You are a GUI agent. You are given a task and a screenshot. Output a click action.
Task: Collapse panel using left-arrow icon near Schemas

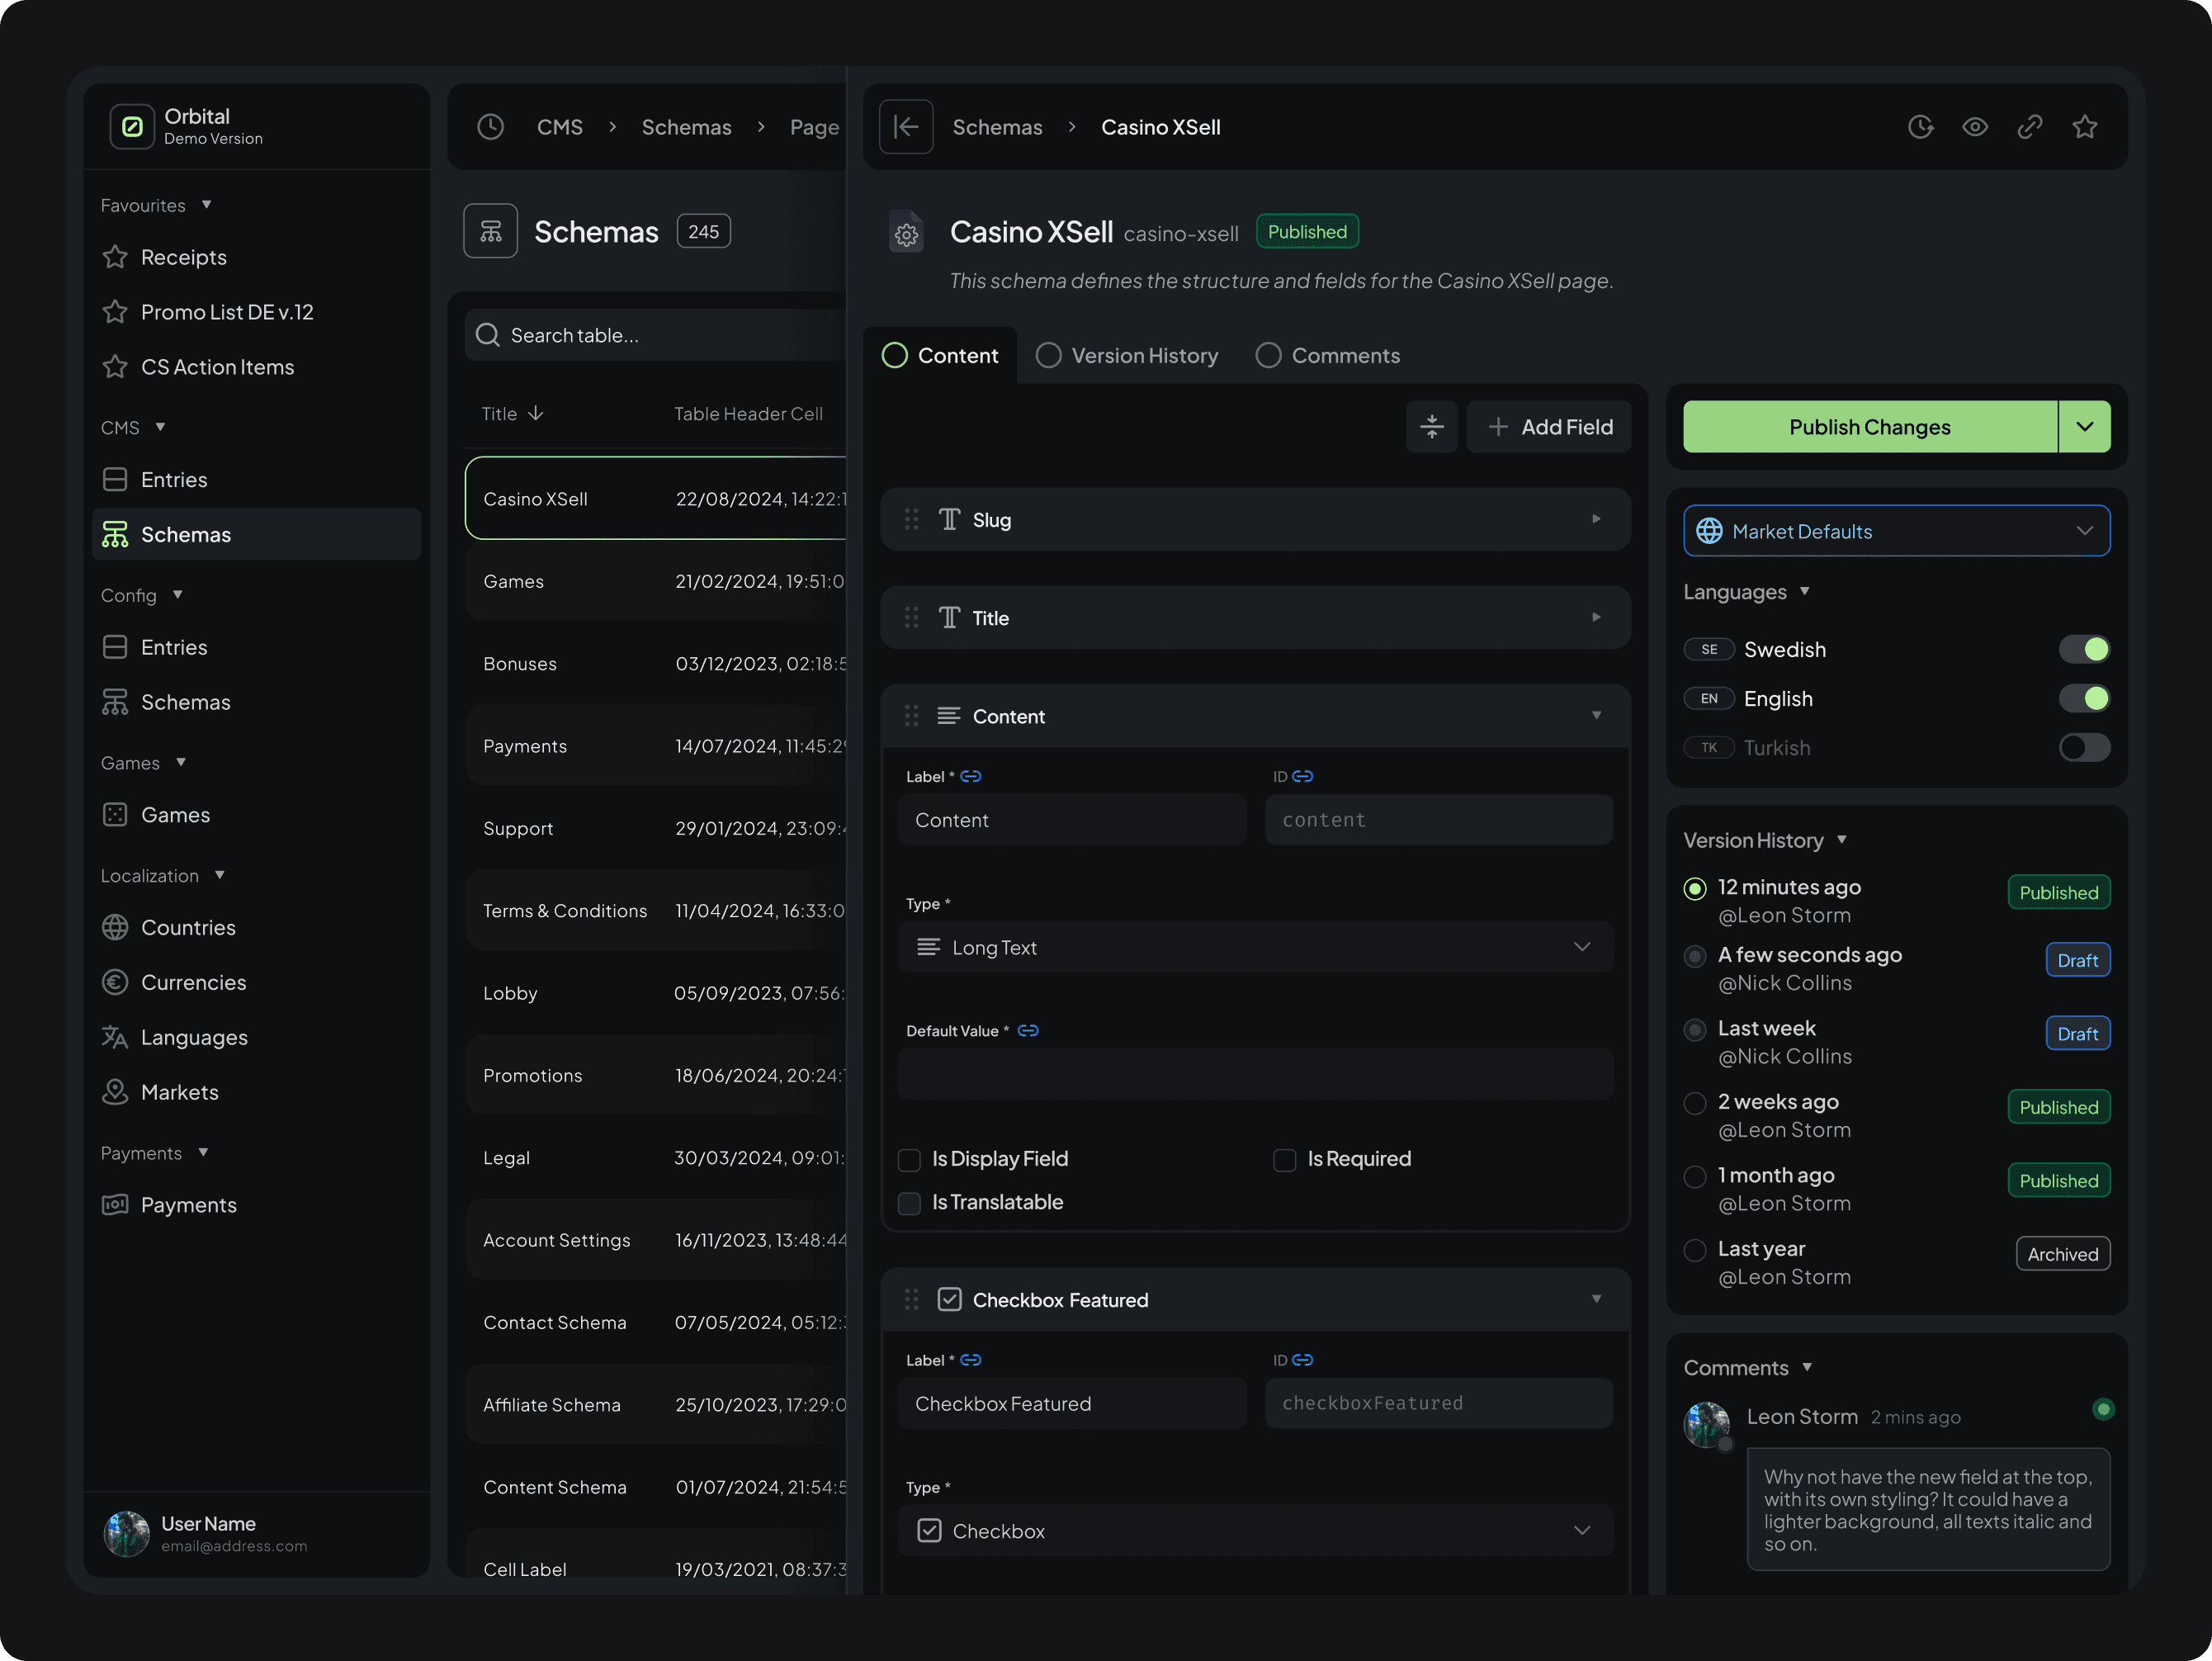(x=906, y=127)
